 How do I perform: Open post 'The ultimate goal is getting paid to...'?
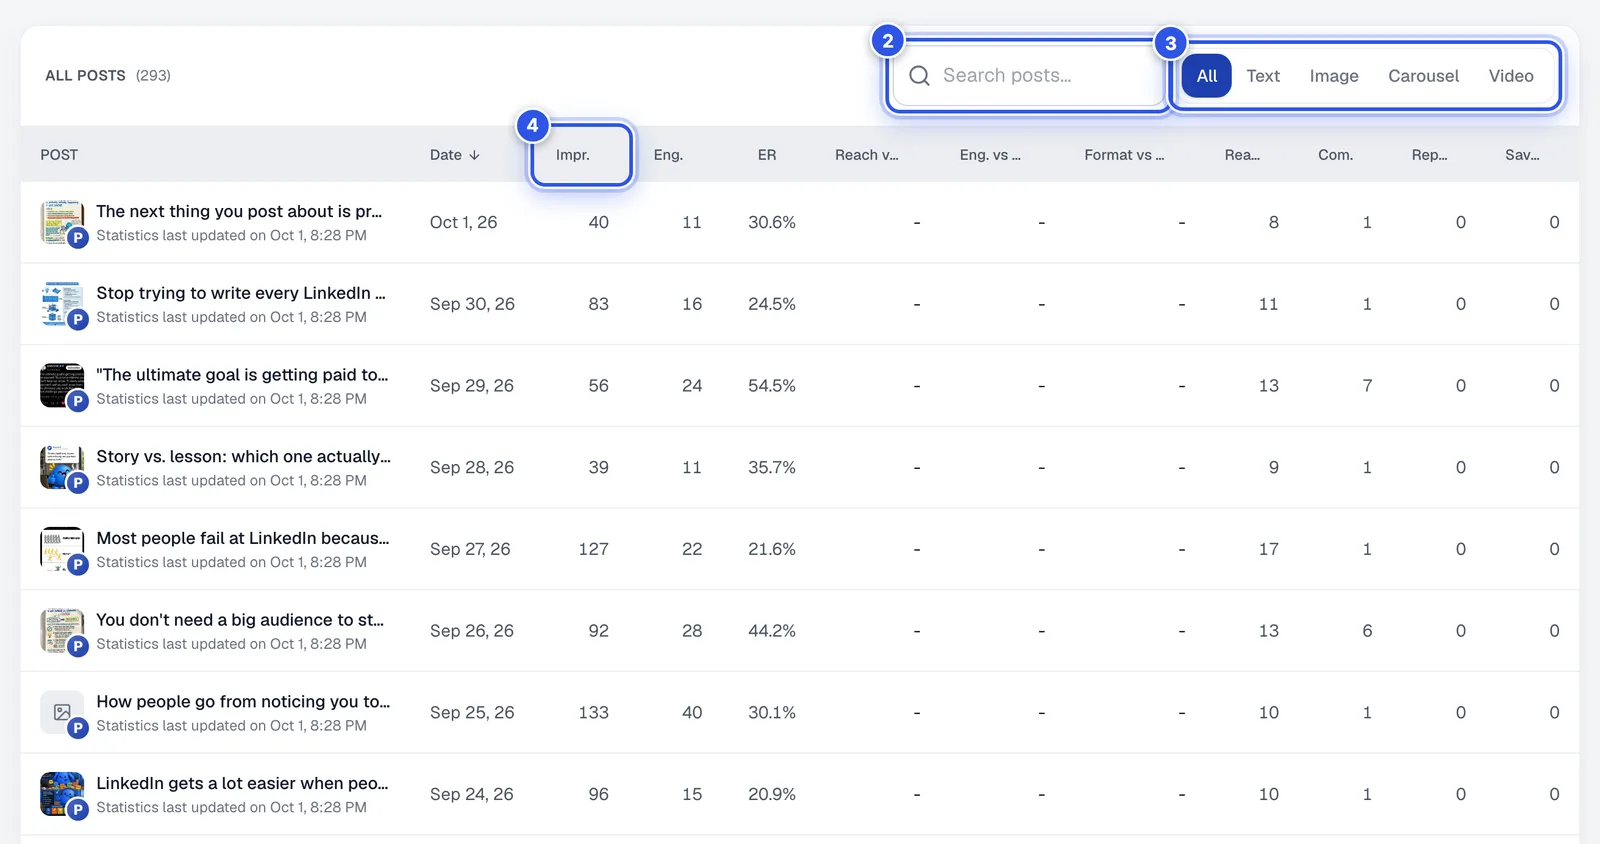click(242, 375)
